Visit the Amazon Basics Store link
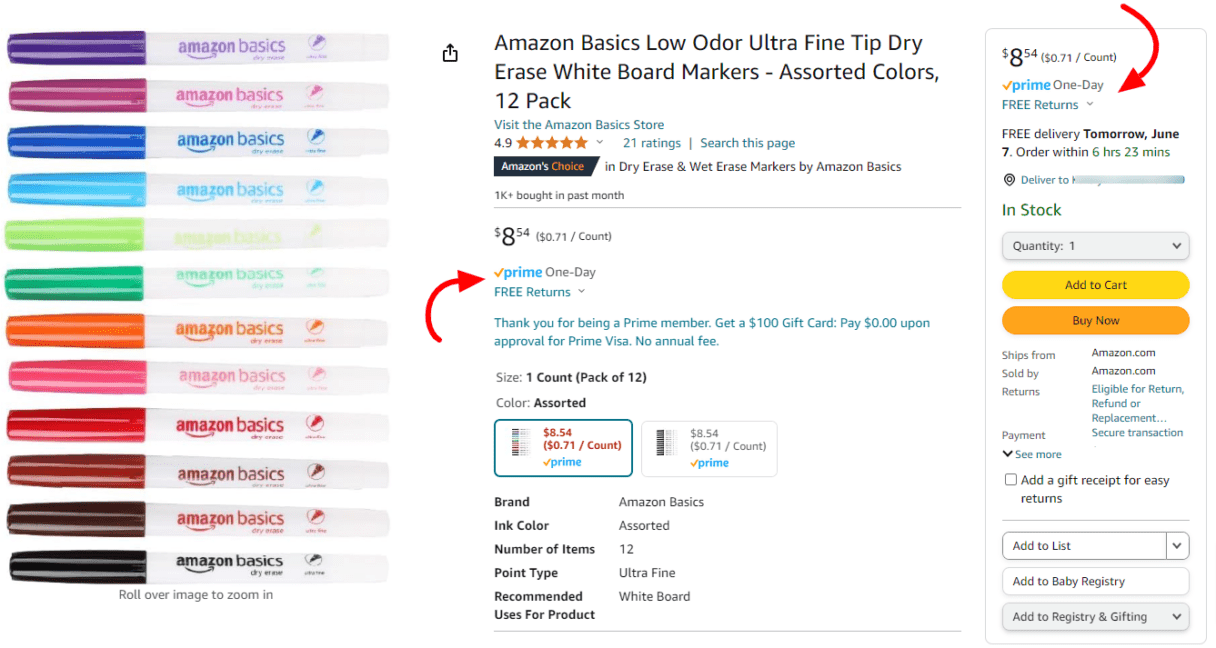1216x648 pixels. point(579,125)
